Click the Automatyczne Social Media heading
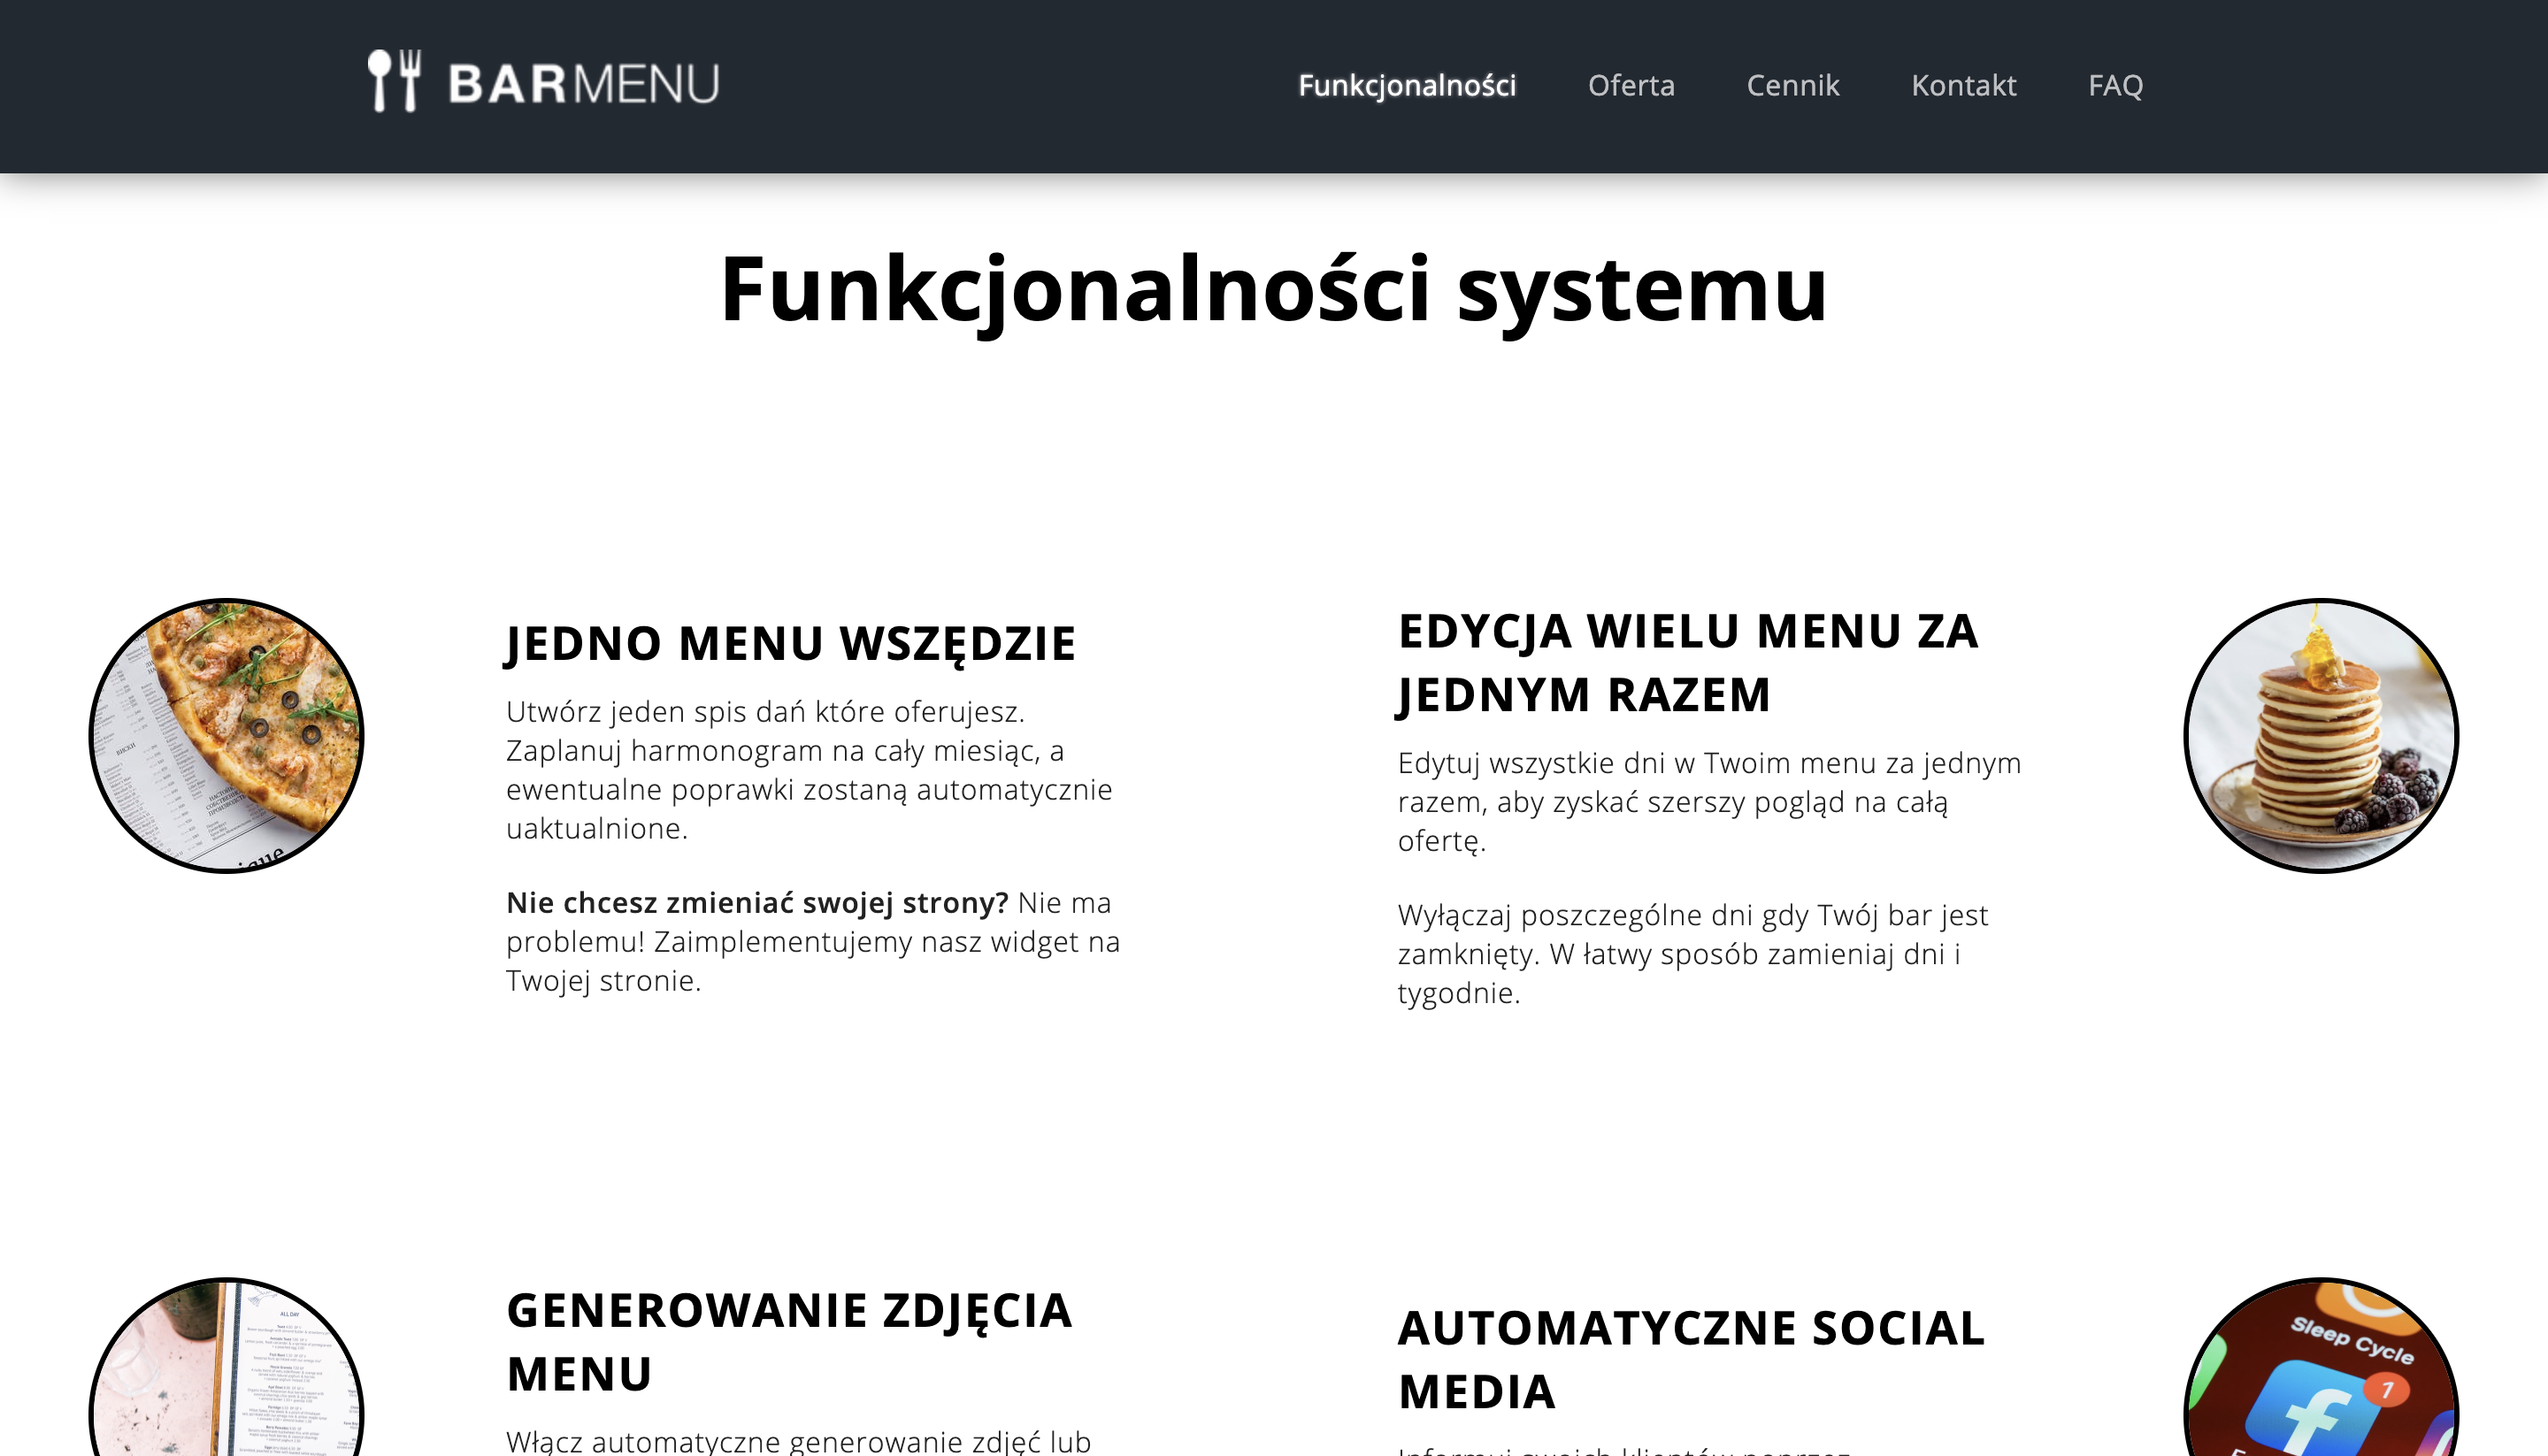2548x1456 pixels. (1690, 1359)
